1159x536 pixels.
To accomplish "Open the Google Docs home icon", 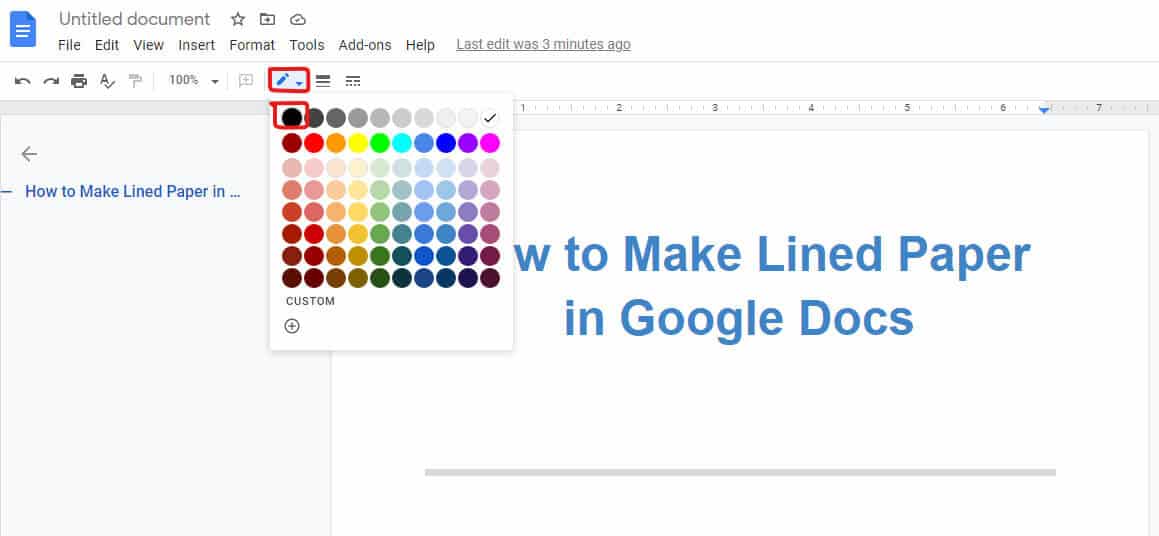I will (23, 30).
